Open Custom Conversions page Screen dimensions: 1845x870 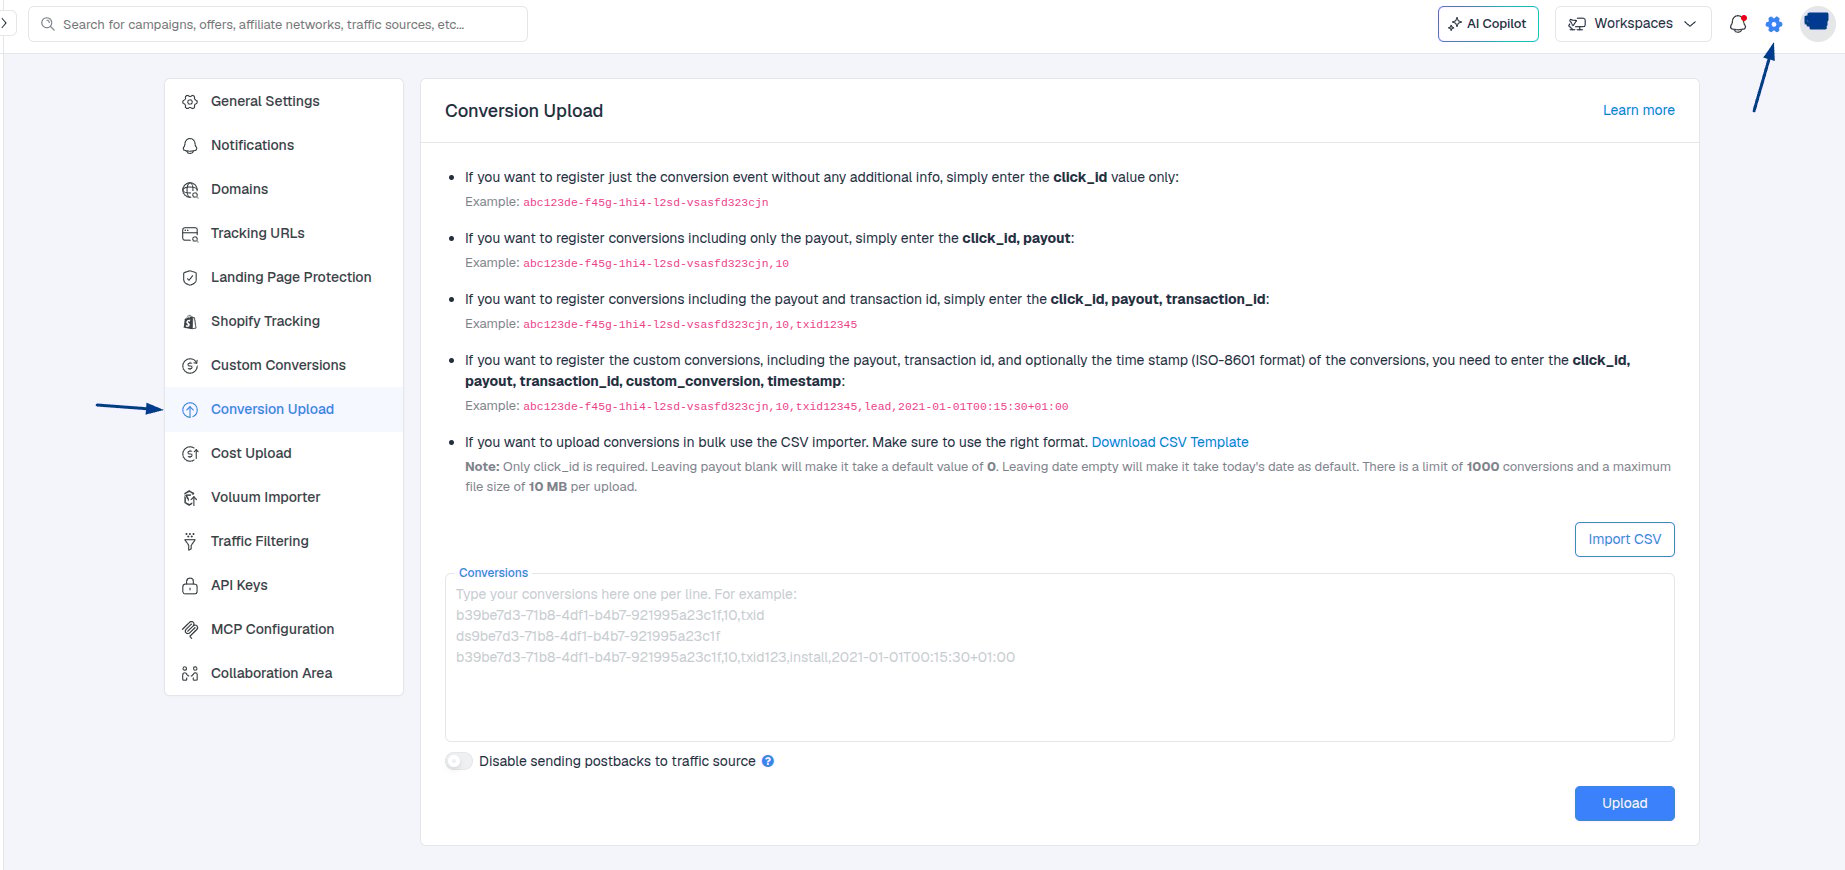point(284,365)
